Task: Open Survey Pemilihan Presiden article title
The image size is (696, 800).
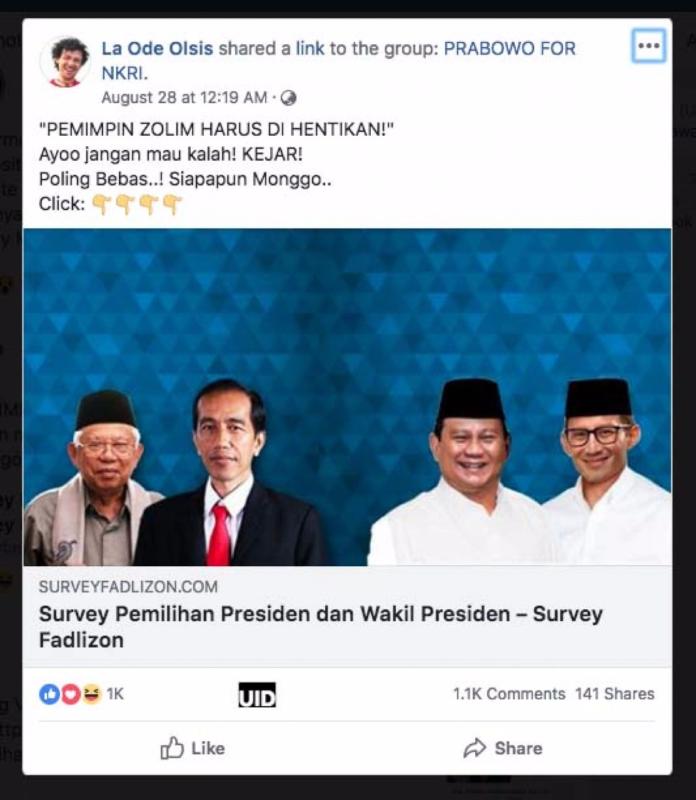Action: [320, 627]
